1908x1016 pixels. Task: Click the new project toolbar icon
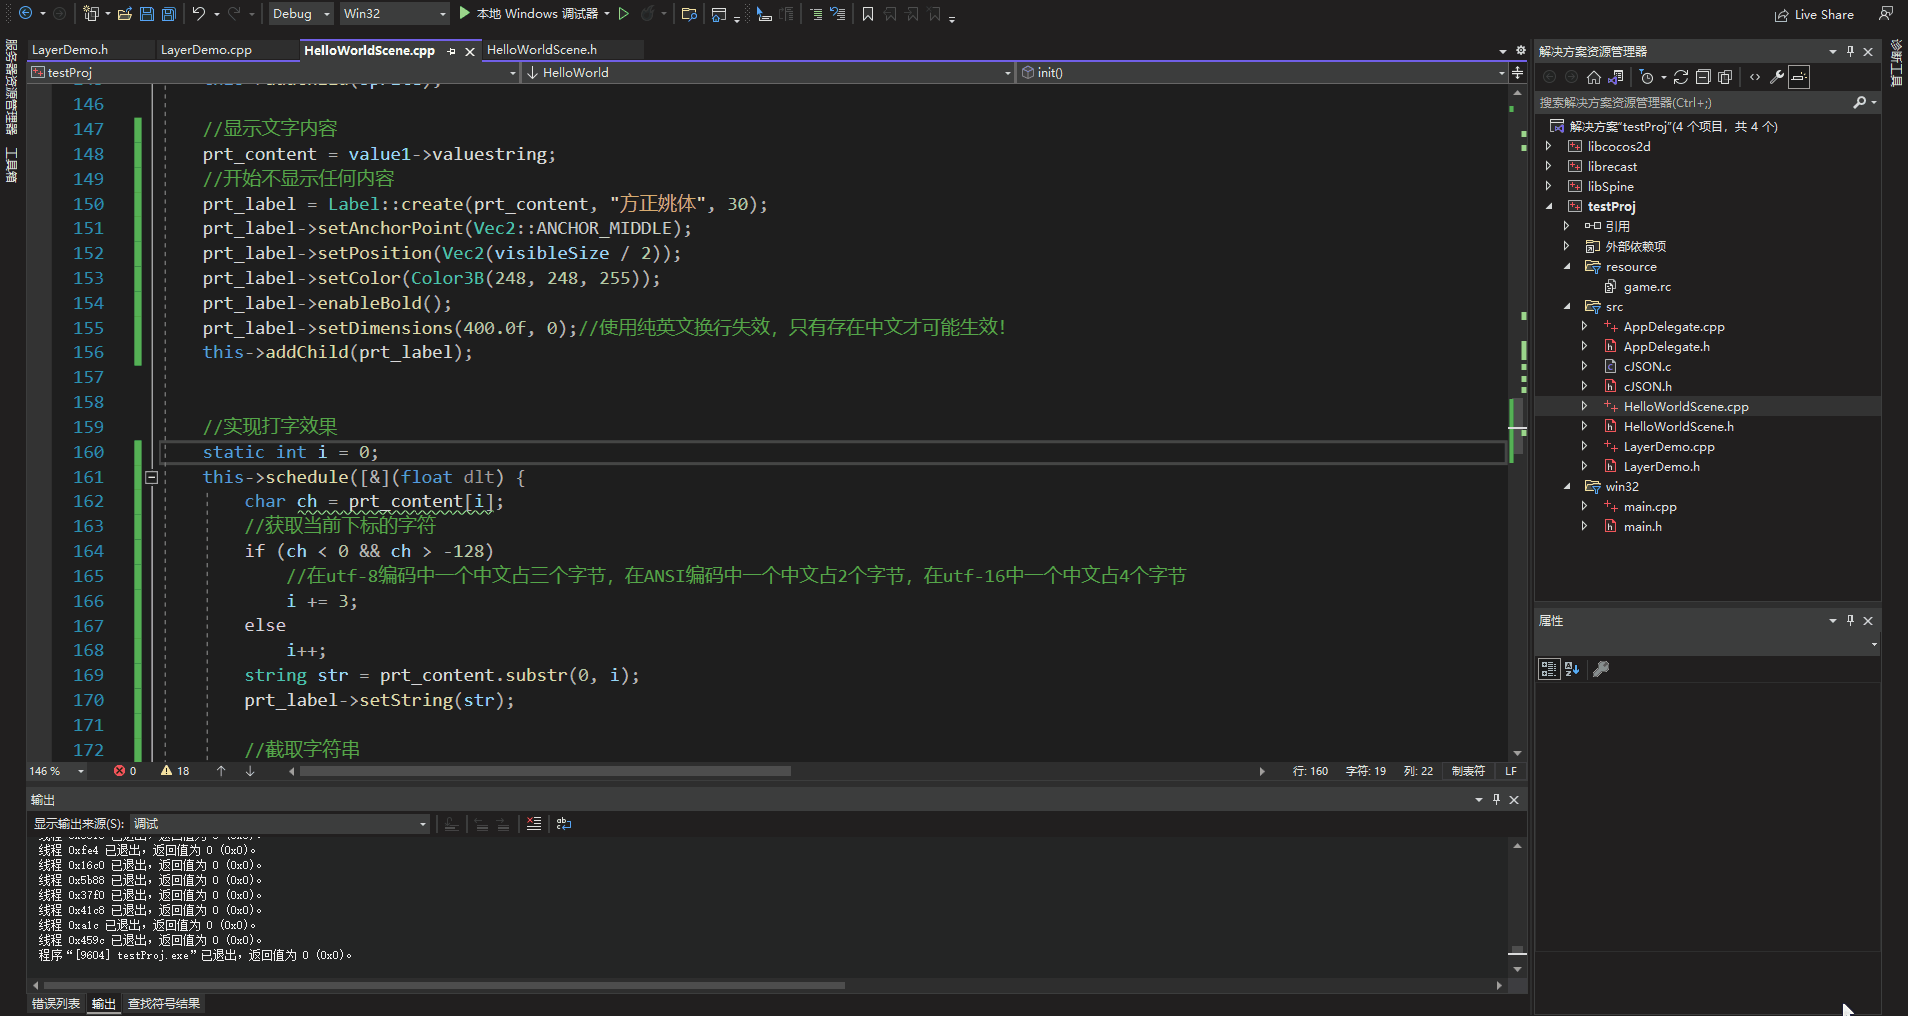point(91,13)
